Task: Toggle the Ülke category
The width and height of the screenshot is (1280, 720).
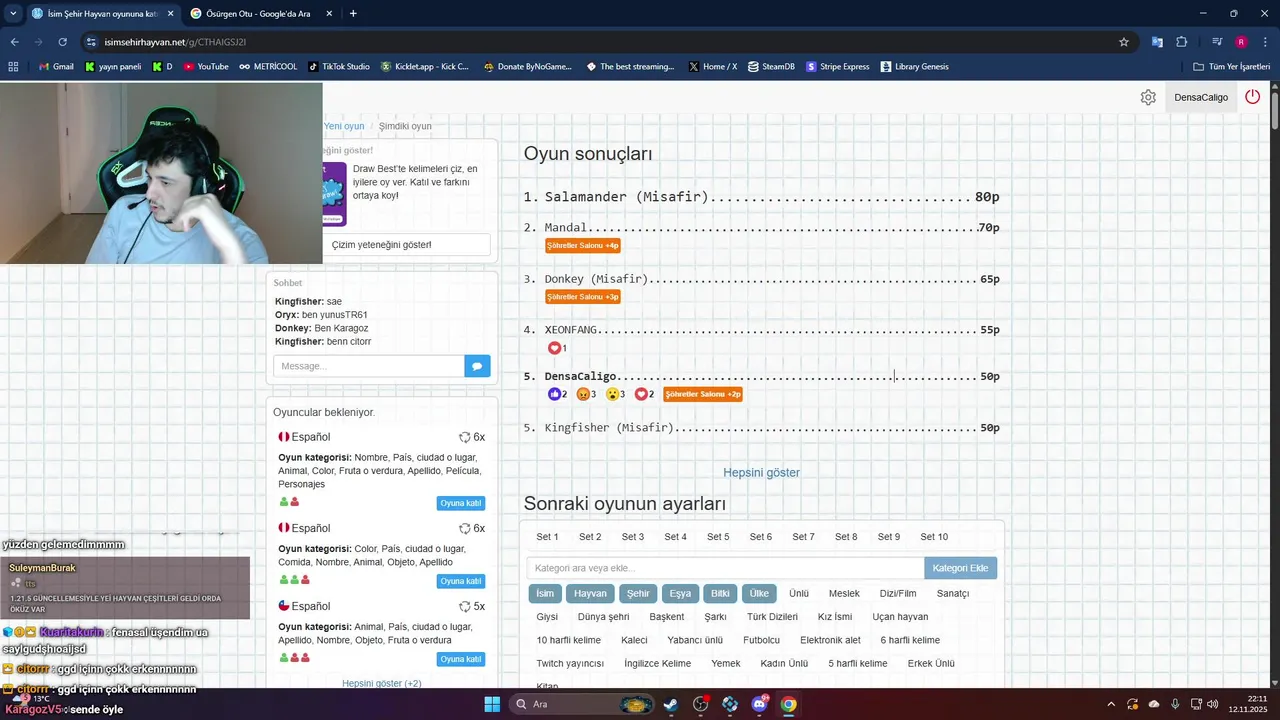Action: [759, 593]
